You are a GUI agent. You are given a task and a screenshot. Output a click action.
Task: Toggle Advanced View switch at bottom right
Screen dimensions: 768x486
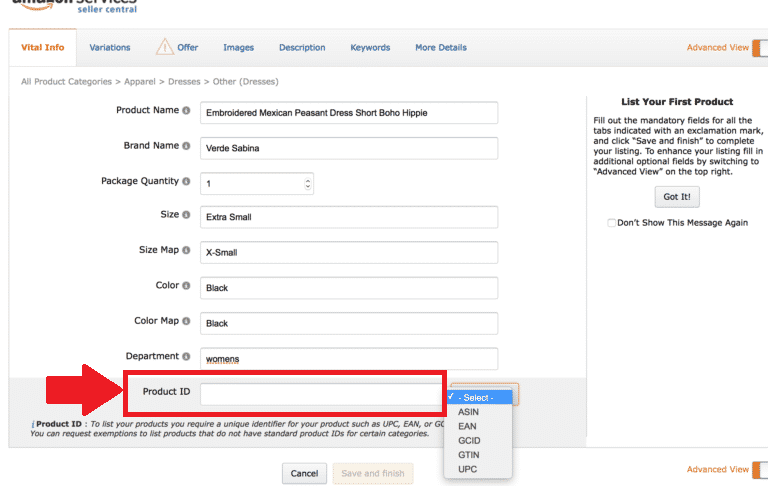pos(759,469)
